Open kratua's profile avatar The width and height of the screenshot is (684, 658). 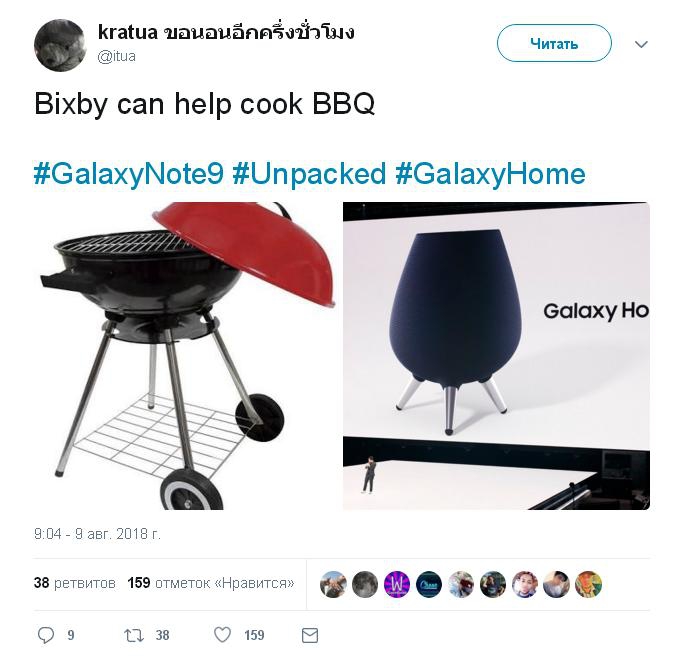coord(60,45)
